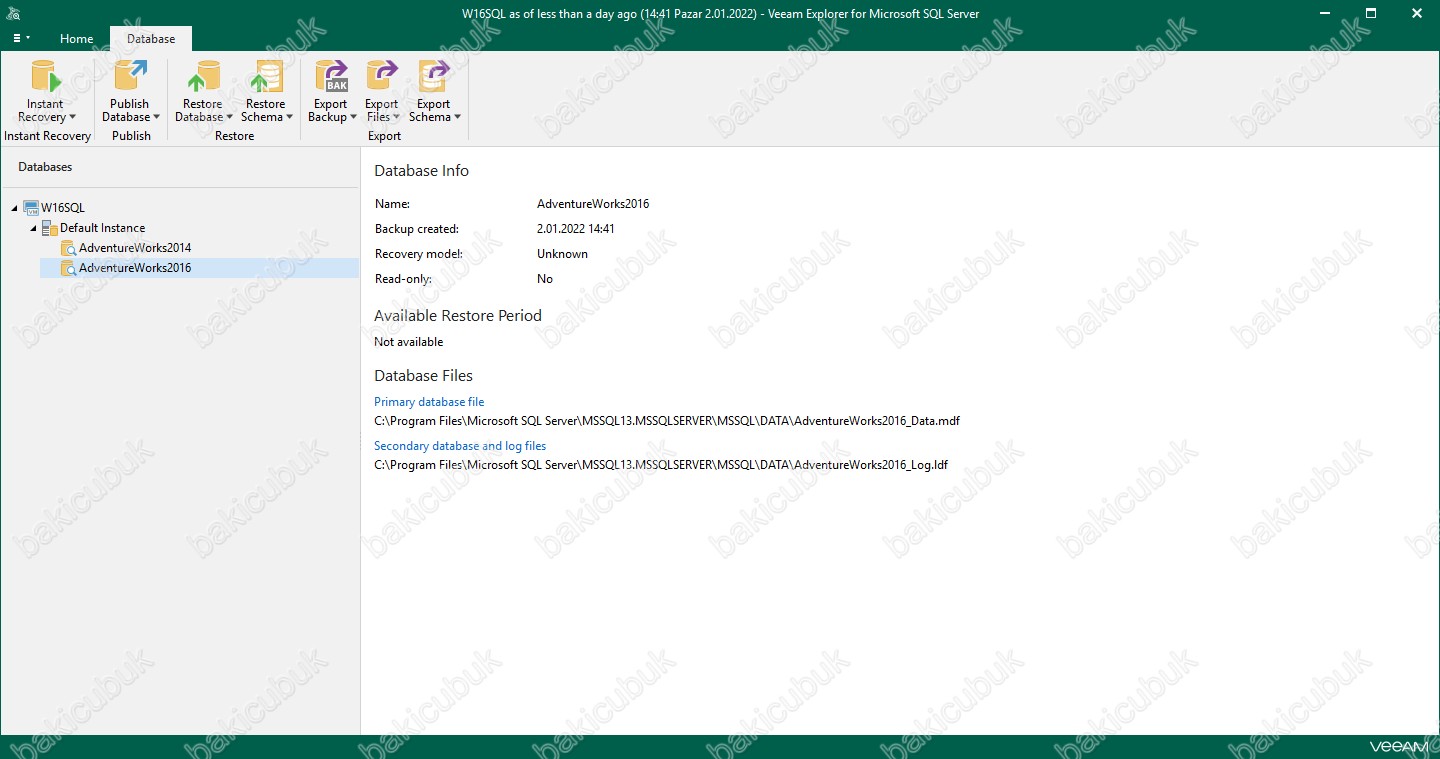Click the Publish Database icon
Viewport: 1440px width, 759px height.
pyautogui.click(x=130, y=76)
